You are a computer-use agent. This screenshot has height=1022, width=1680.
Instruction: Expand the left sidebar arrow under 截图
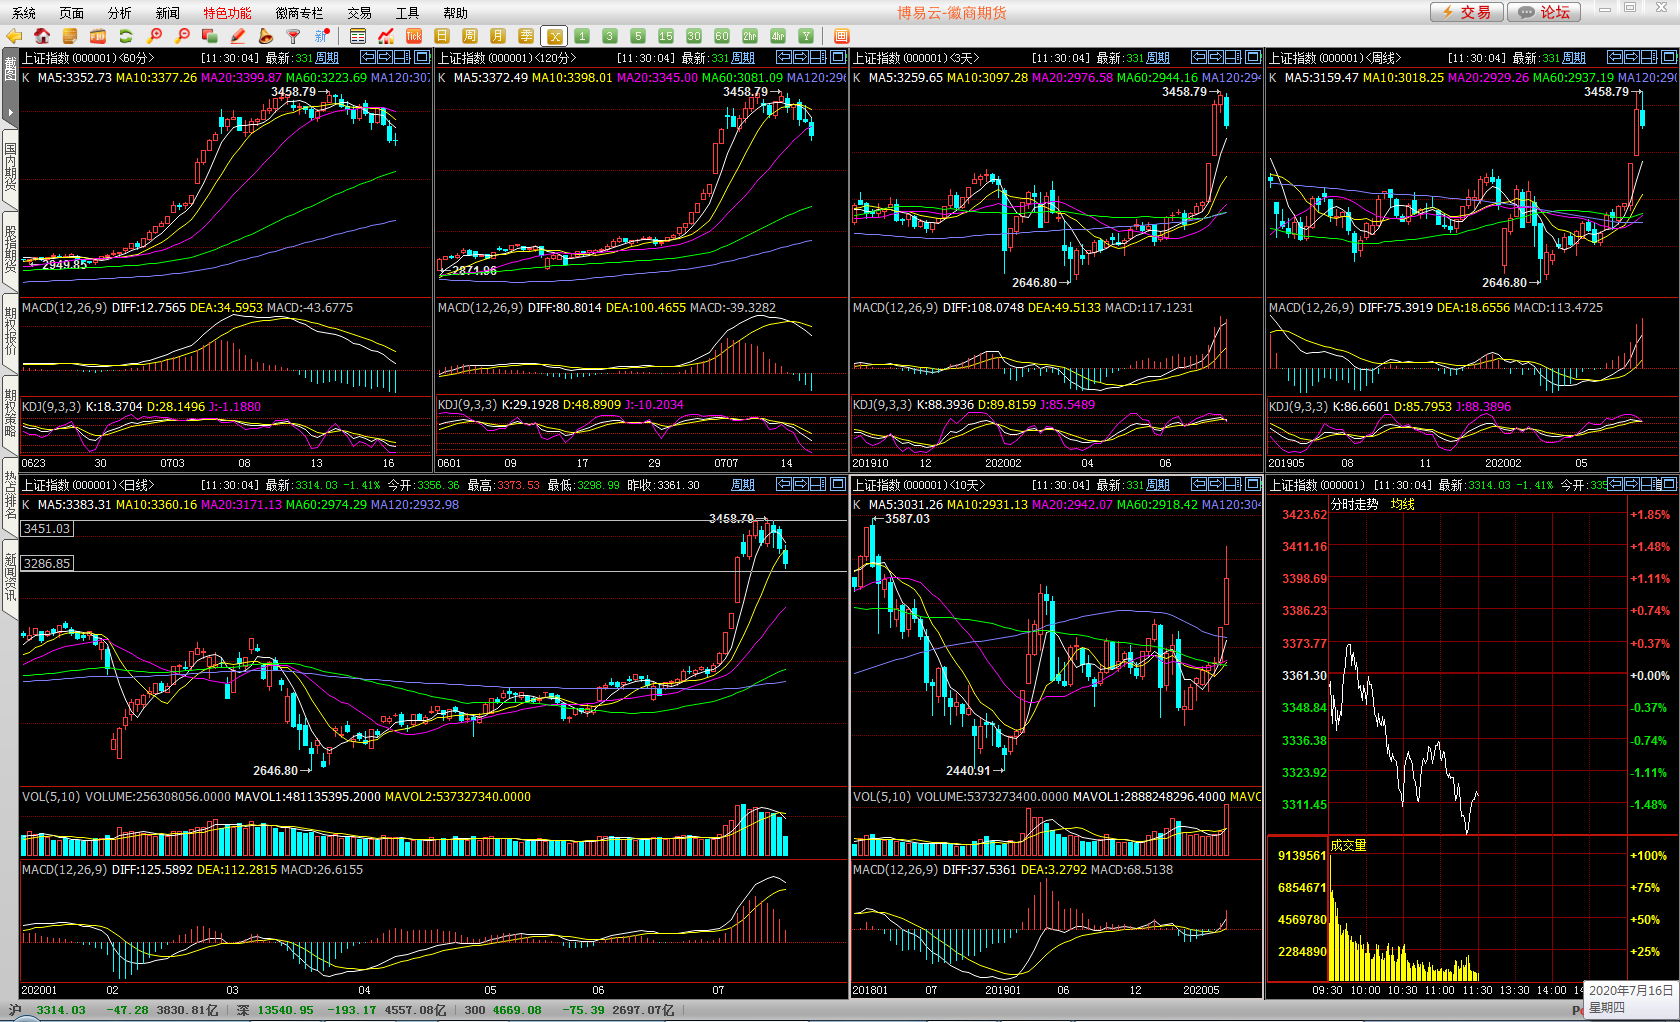(10, 112)
